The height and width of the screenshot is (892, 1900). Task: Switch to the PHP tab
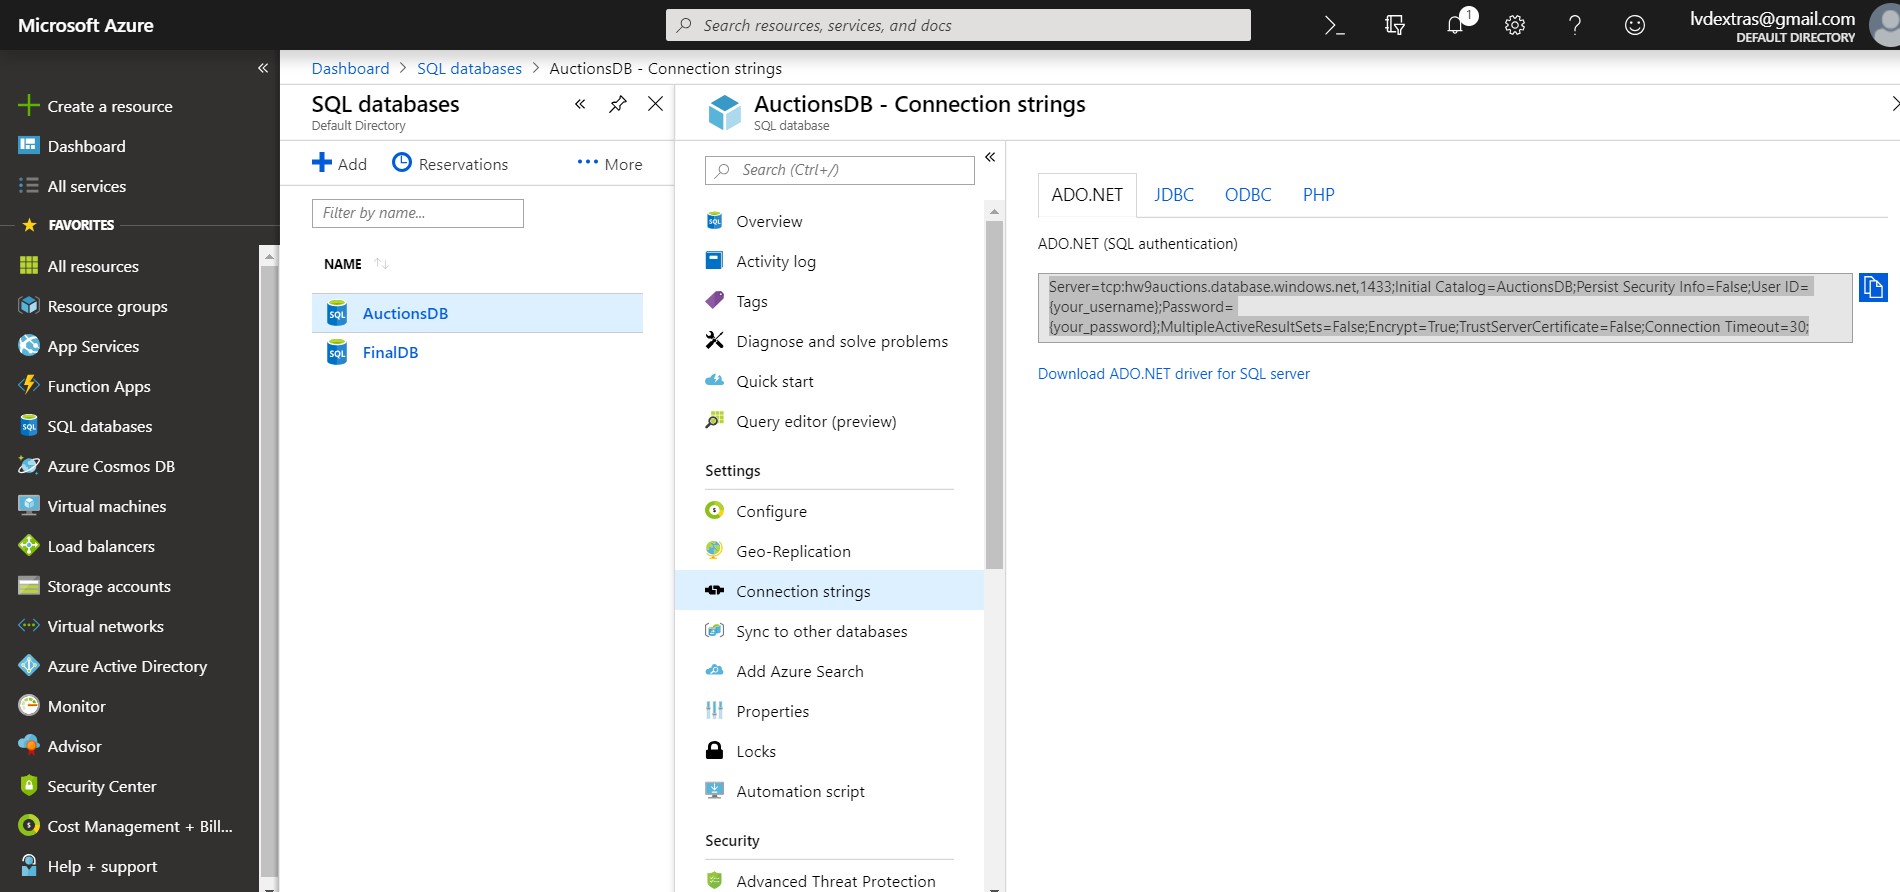[x=1318, y=195]
